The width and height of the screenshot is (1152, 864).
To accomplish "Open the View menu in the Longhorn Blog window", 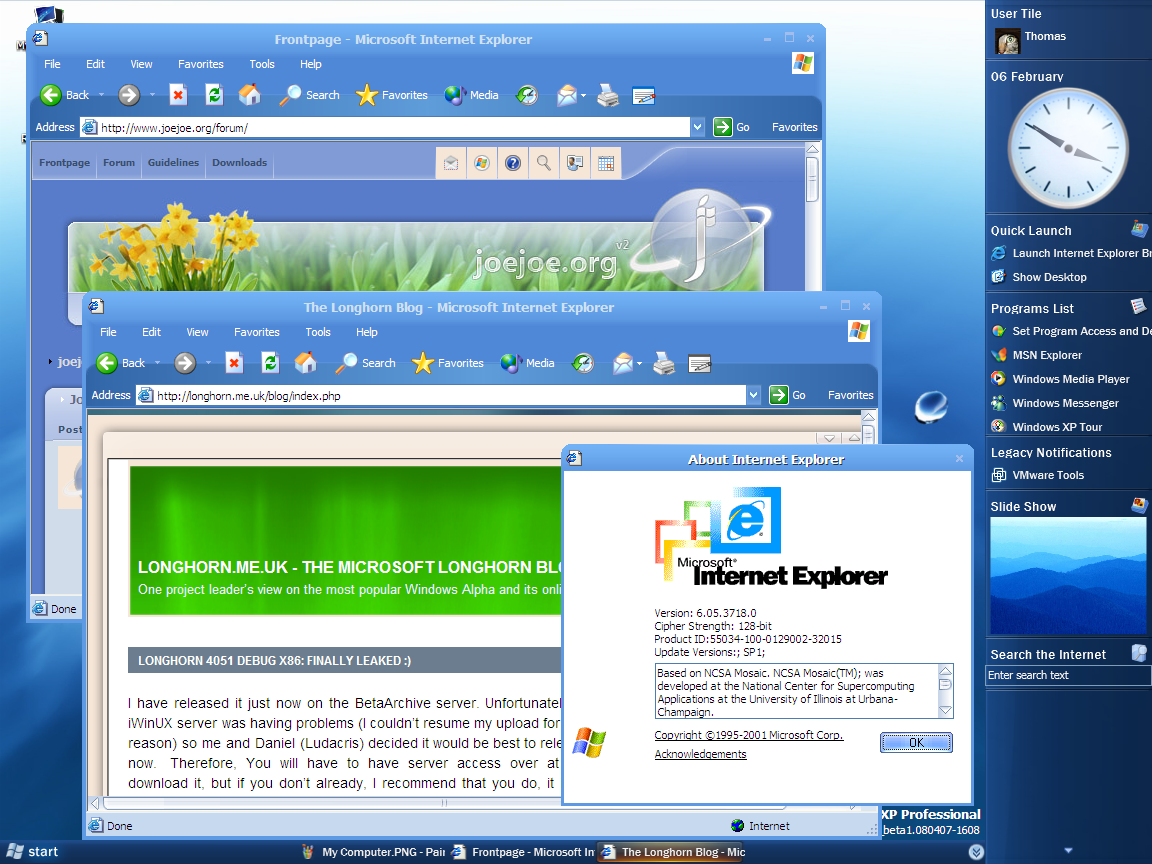I will (197, 332).
